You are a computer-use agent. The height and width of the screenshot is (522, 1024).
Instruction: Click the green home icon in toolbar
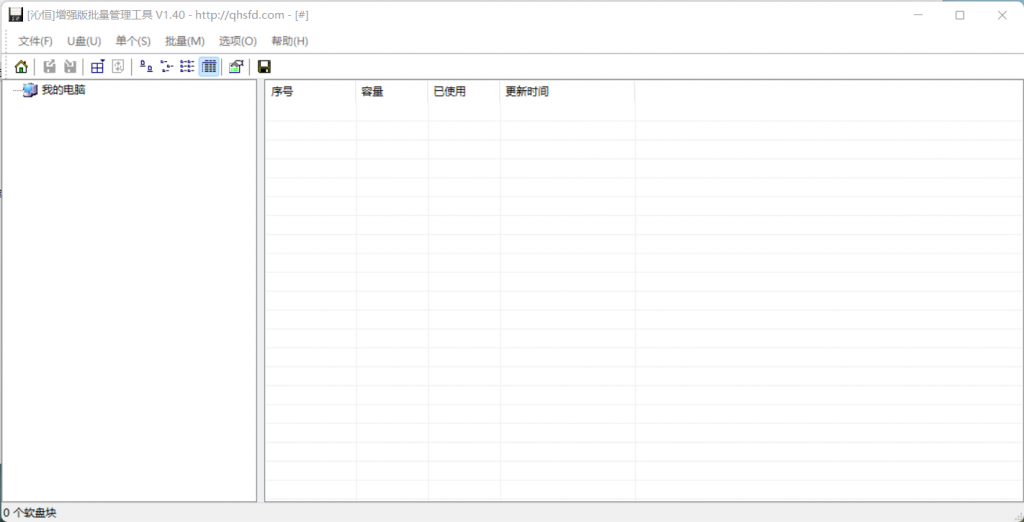[21, 67]
